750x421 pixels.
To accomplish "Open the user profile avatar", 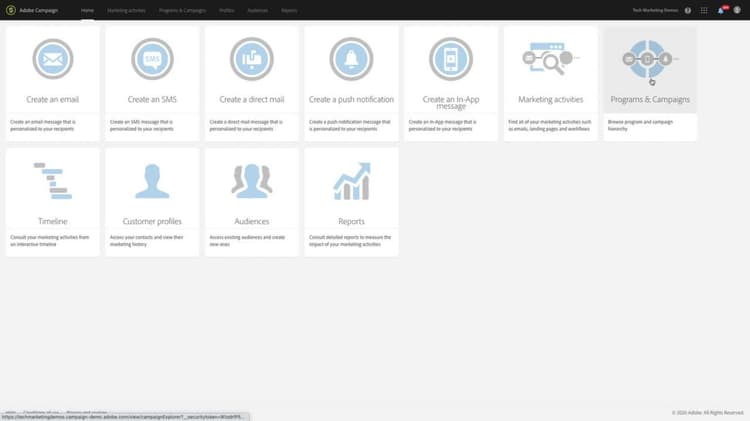I will click(x=737, y=10).
